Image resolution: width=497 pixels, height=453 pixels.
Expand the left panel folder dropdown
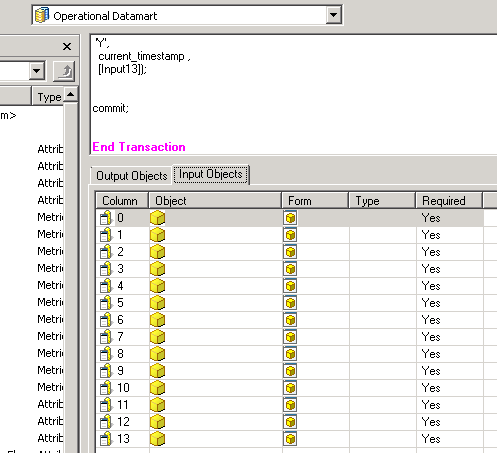tap(37, 71)
